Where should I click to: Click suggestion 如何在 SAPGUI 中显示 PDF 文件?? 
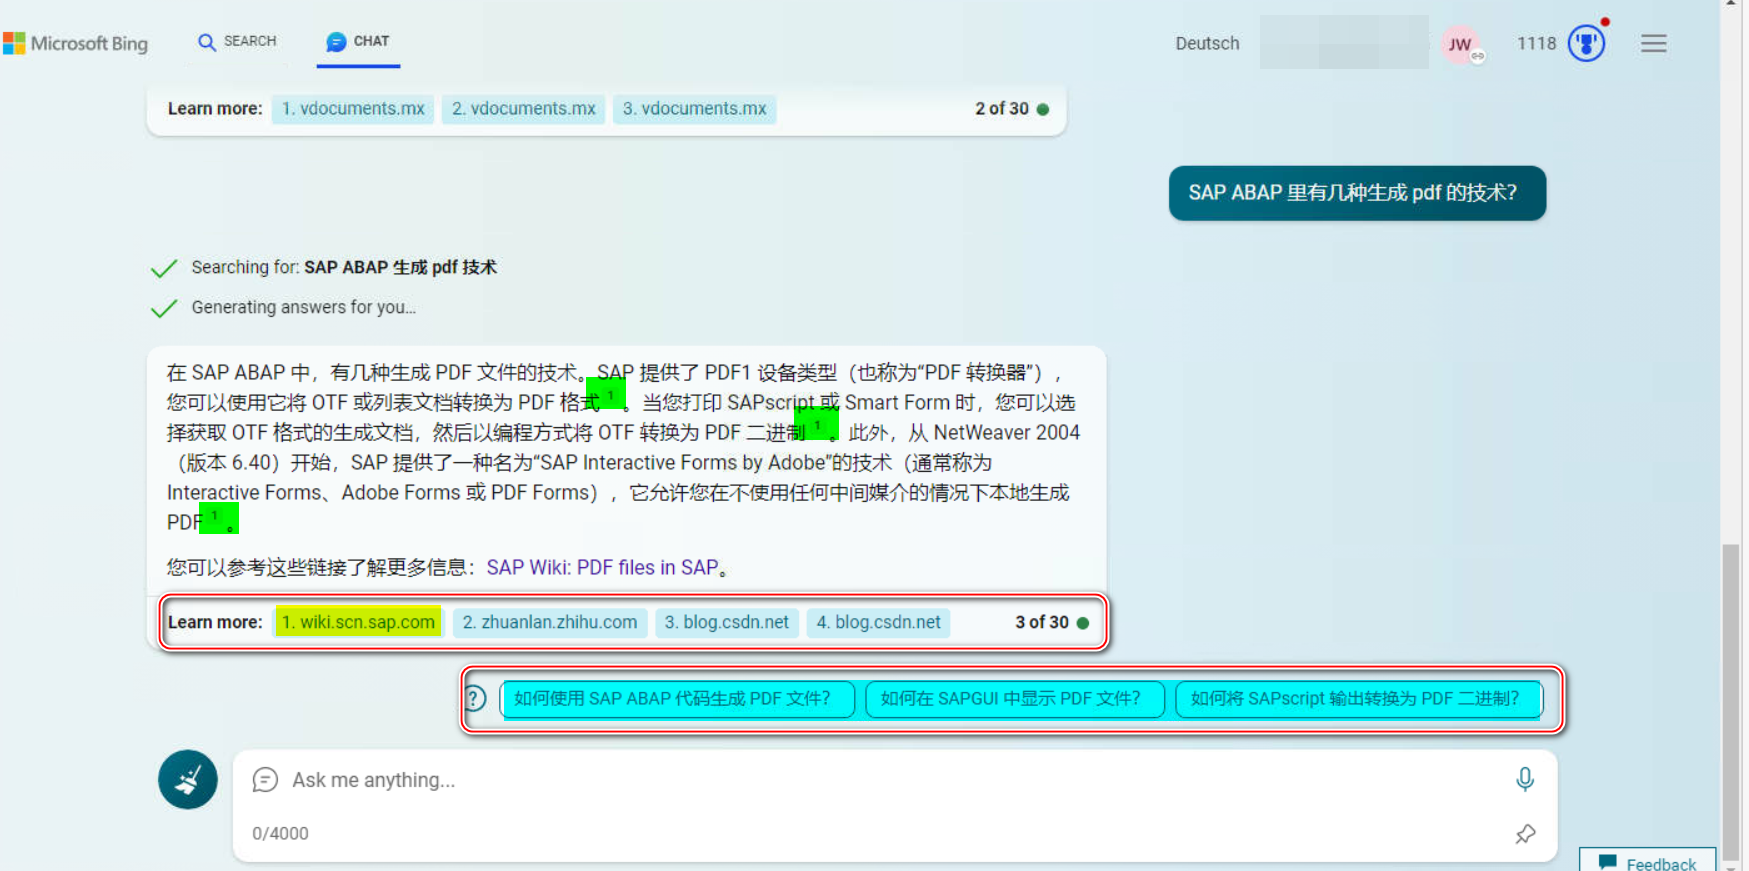[x=1015, y=699]
